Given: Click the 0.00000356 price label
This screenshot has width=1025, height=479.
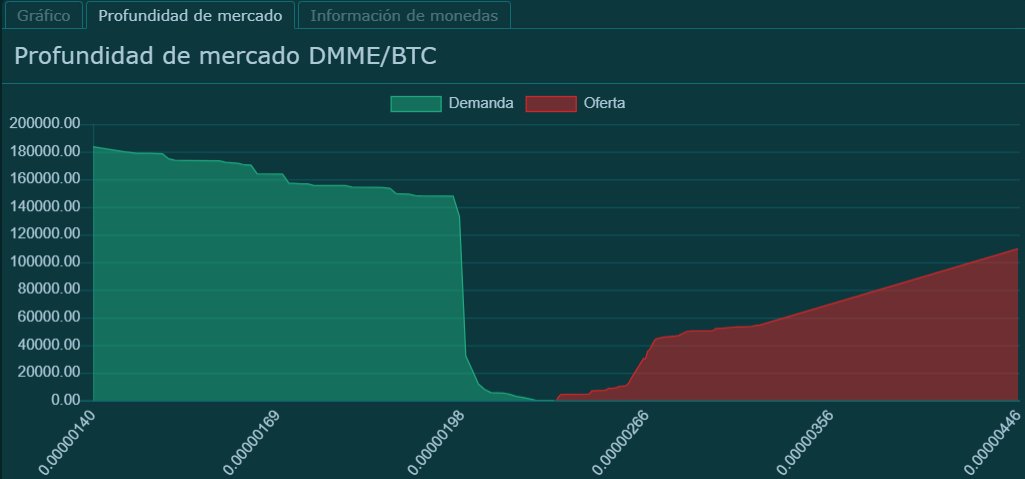Looking at the screenshot, I should pyautogui.click(x=806, y=442).
